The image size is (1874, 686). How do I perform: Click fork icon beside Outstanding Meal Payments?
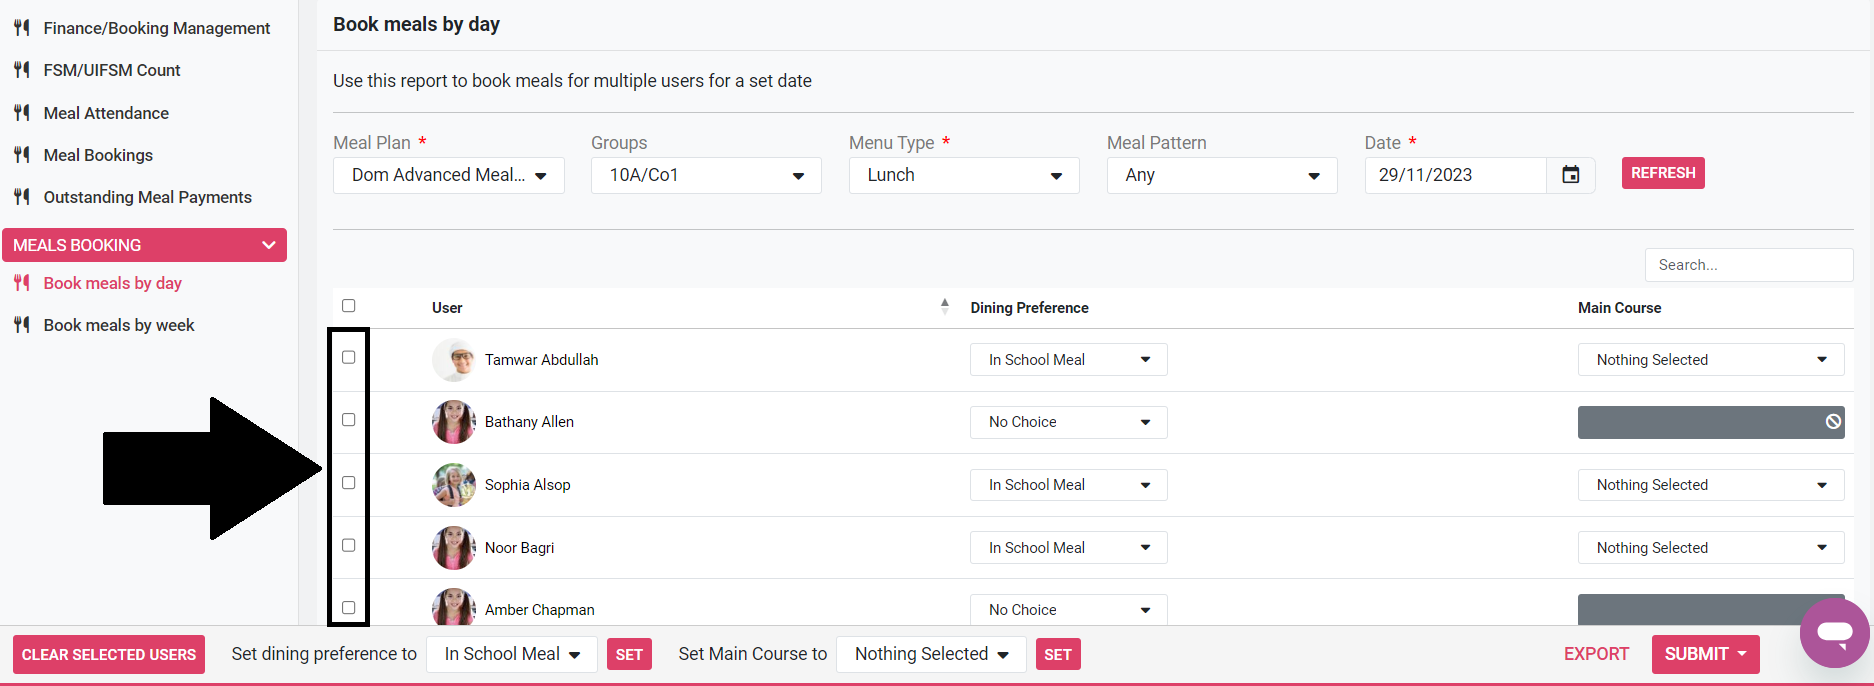(22, 197)
